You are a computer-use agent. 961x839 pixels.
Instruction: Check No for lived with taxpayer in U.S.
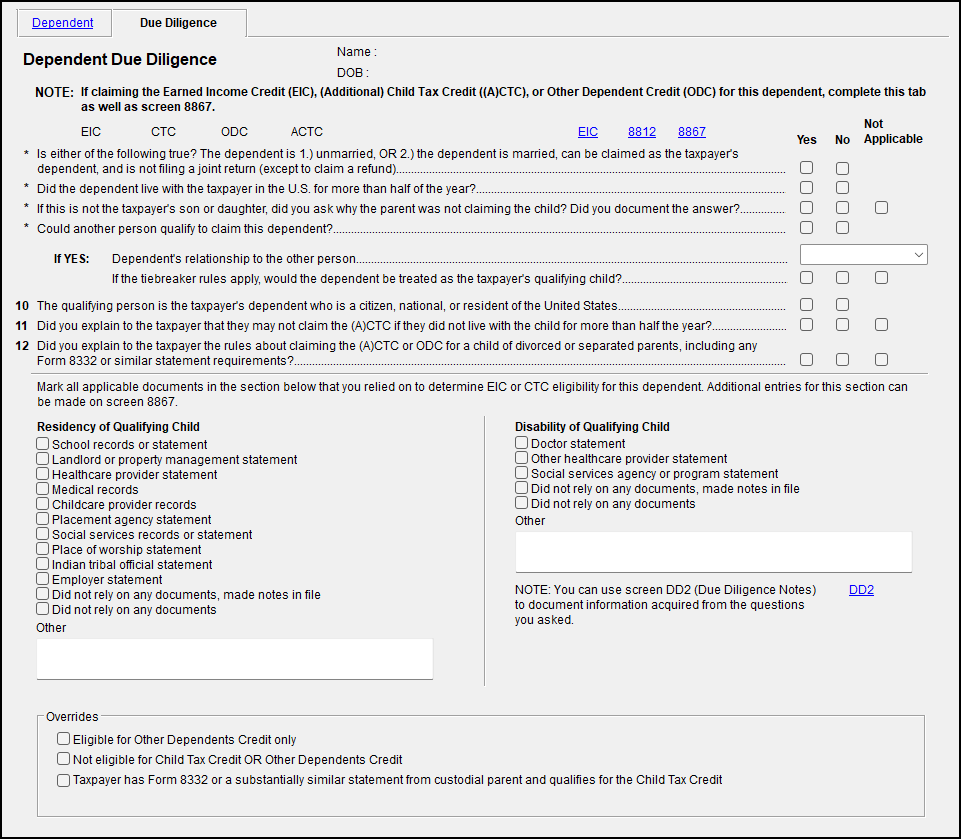842,188
